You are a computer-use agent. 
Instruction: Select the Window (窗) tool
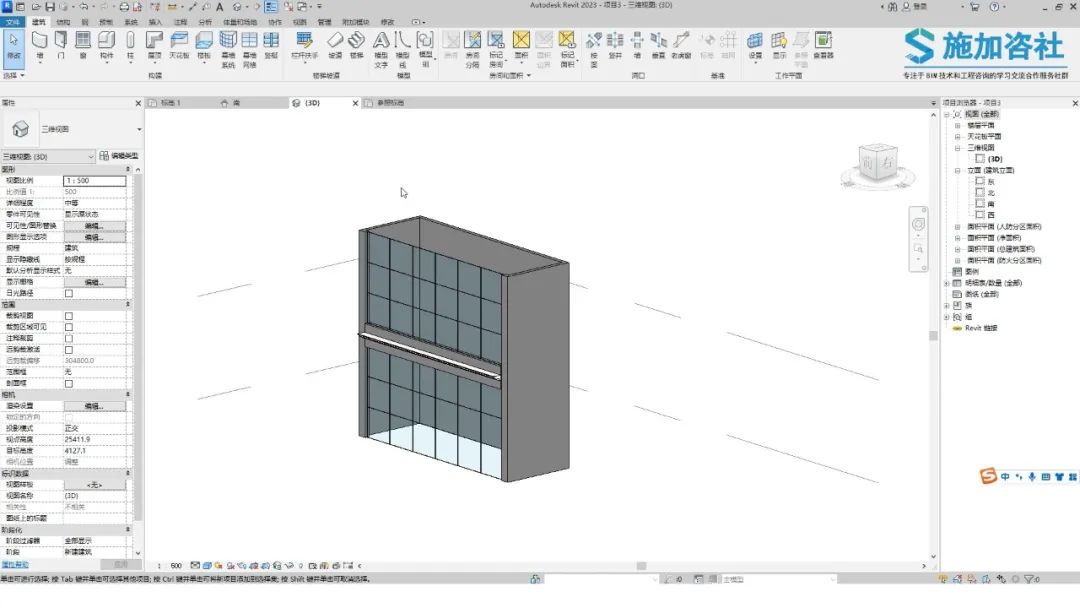83,45
